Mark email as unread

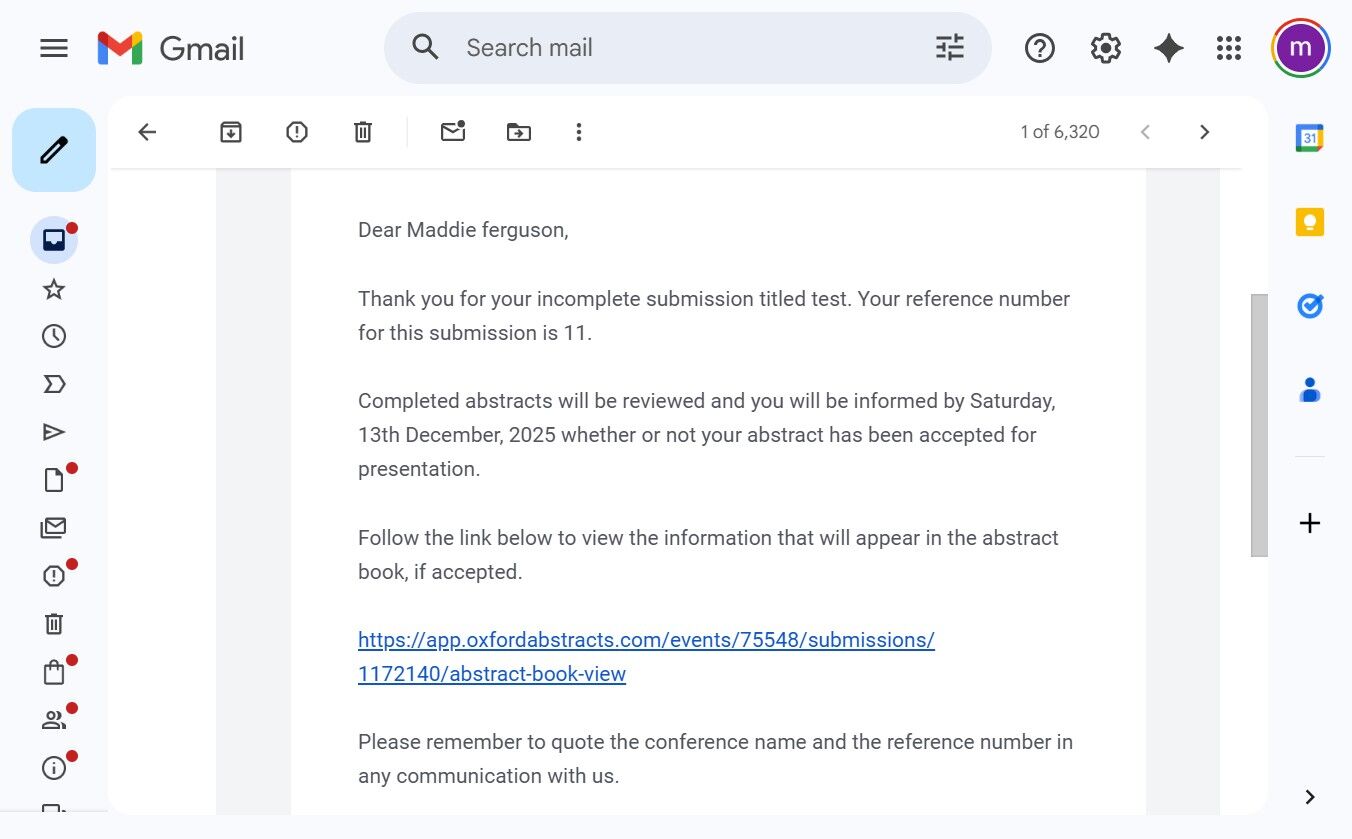click(x=453, y=132)
